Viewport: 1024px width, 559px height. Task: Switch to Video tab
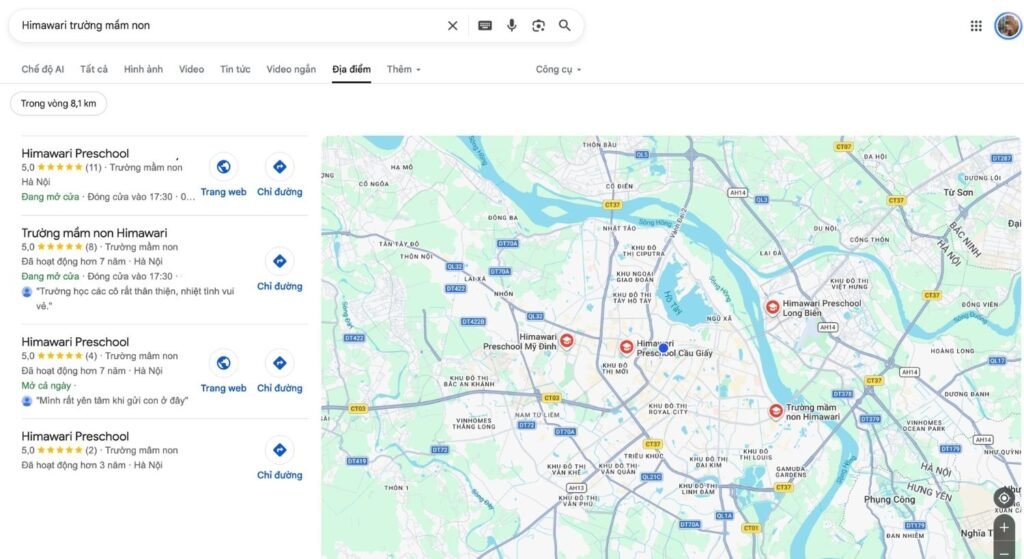point(191,69)
